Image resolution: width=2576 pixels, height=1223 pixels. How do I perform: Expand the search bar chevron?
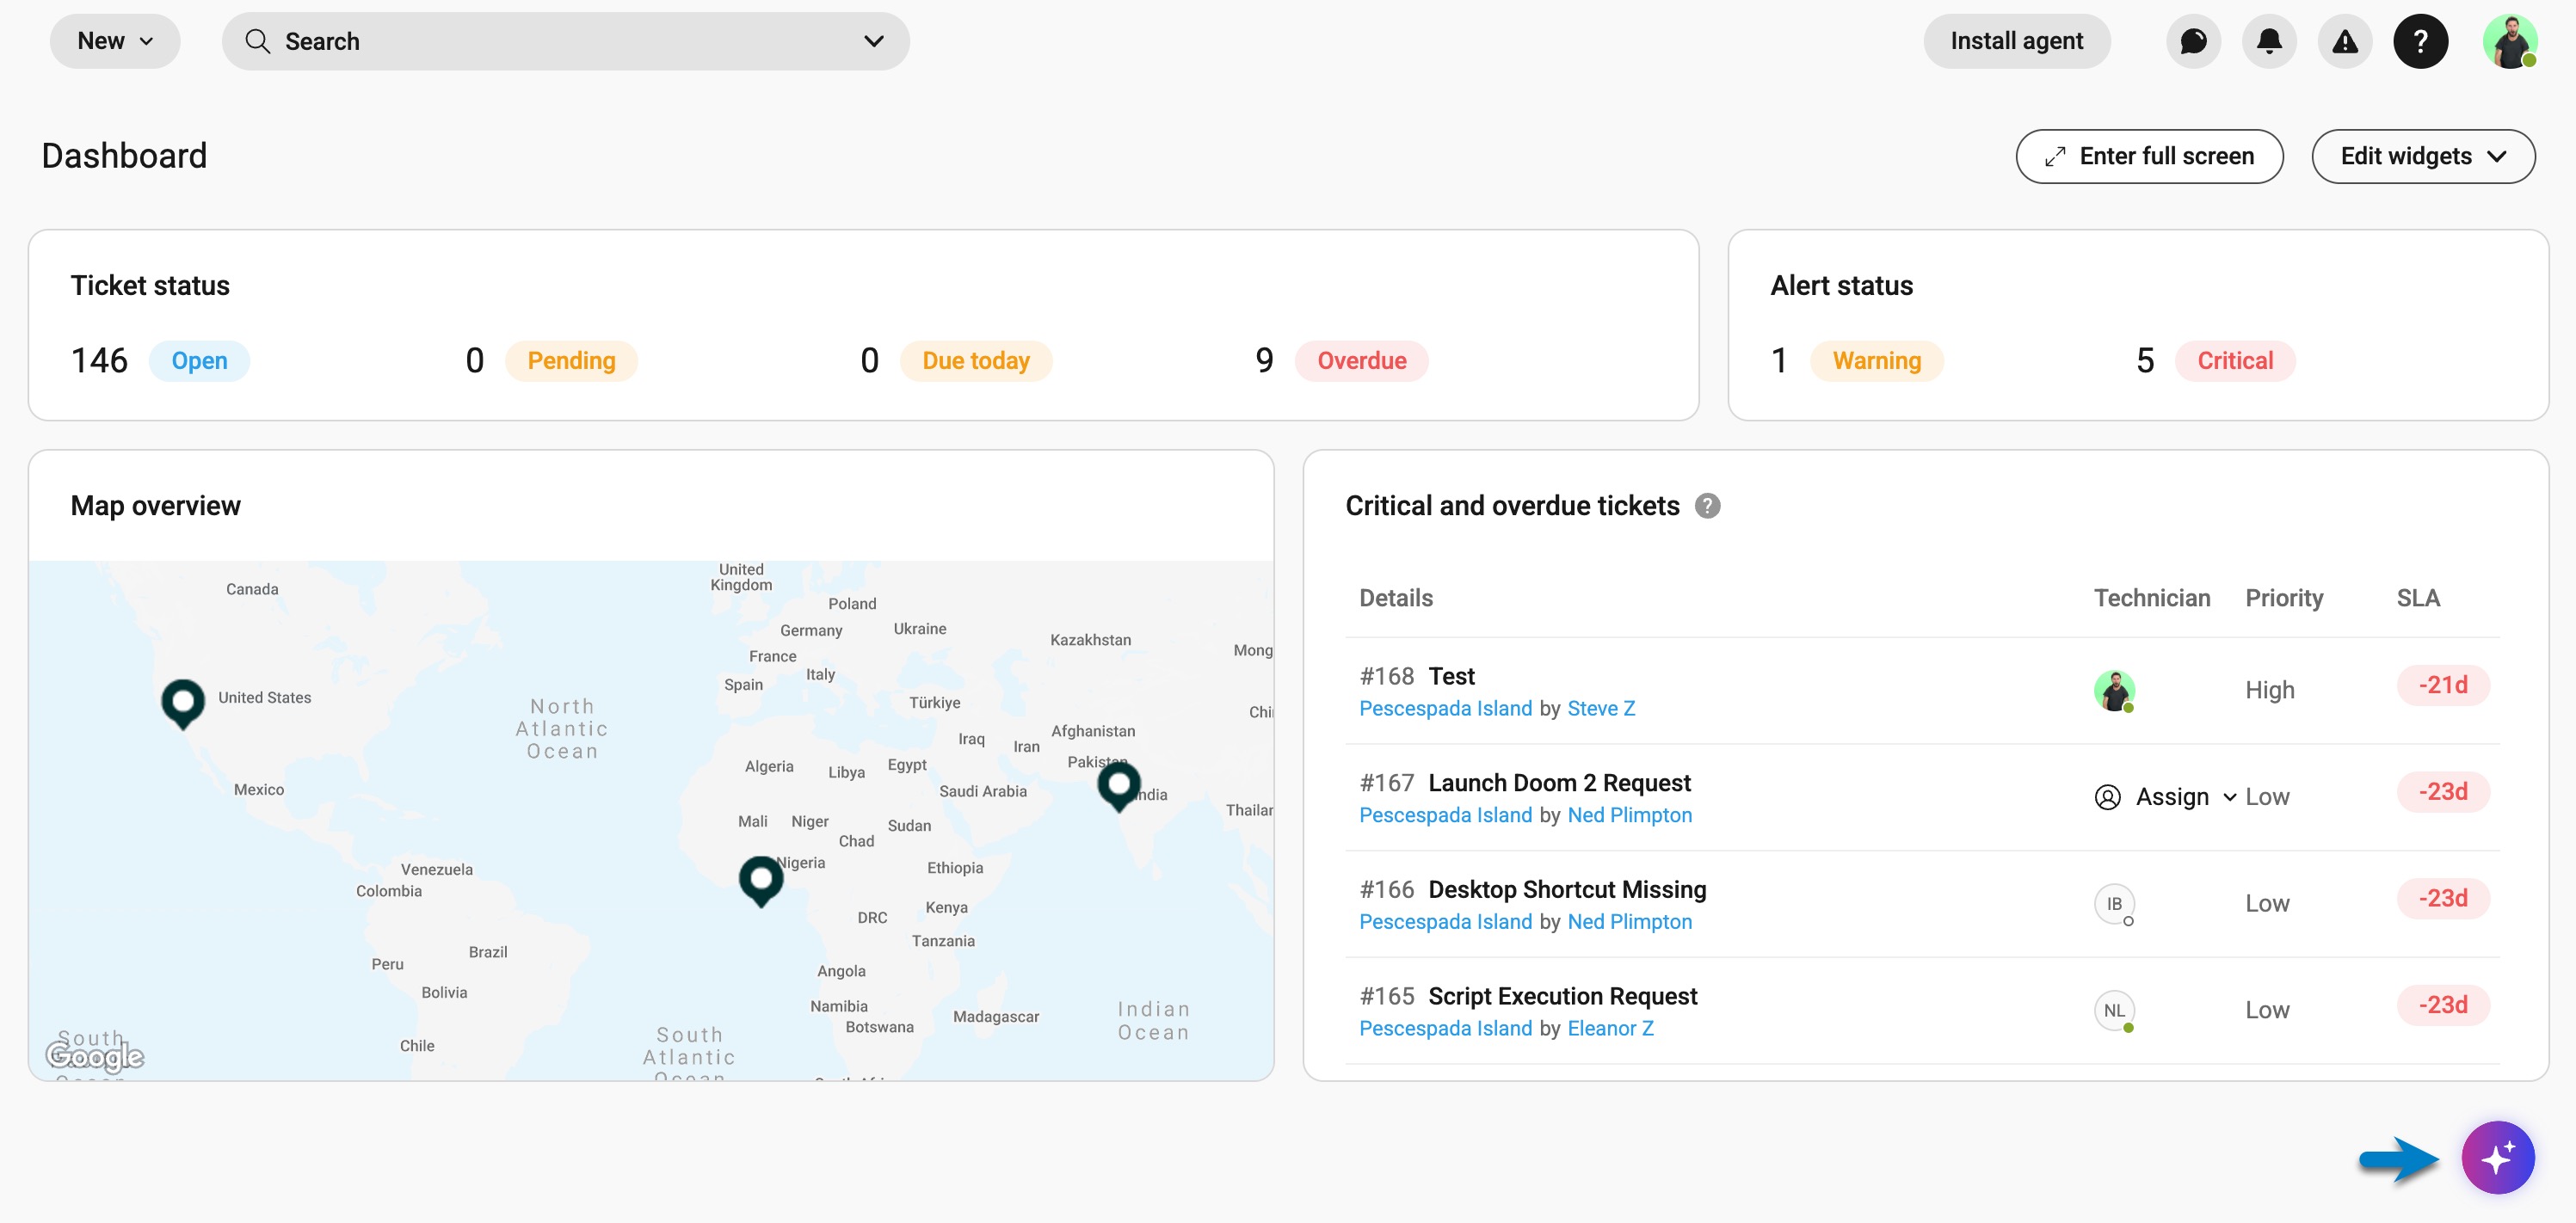[873, 41]
